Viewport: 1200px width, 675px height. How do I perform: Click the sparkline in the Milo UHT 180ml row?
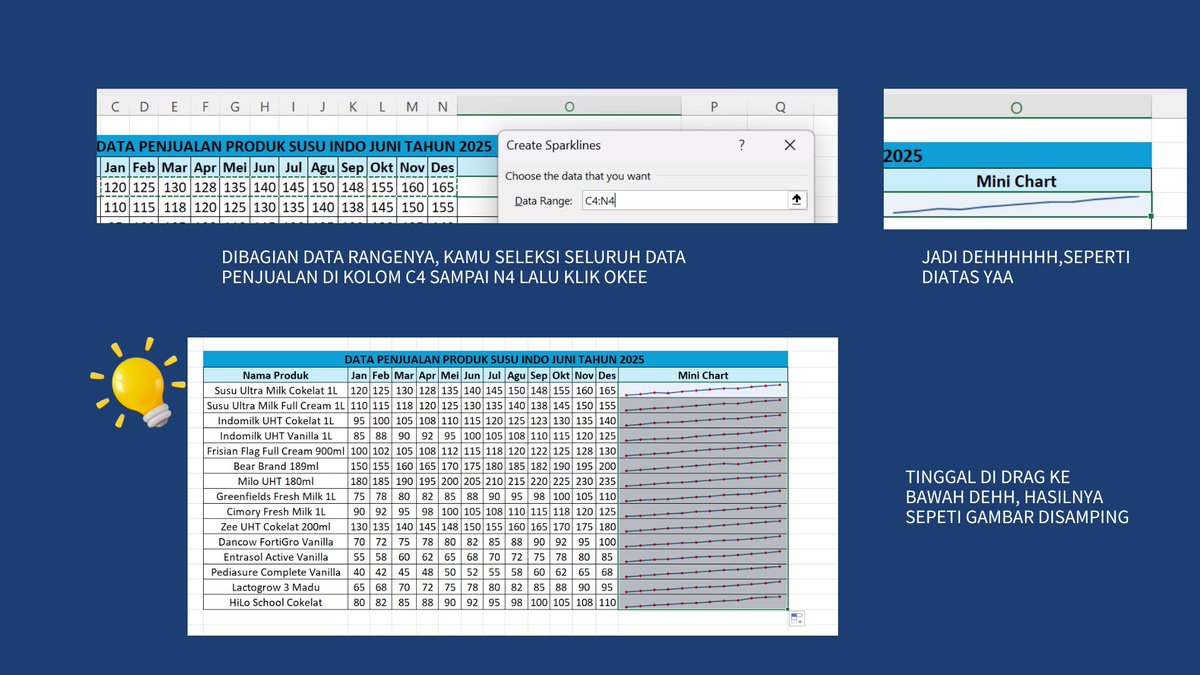pyautogui.click(x=703, y=481)
